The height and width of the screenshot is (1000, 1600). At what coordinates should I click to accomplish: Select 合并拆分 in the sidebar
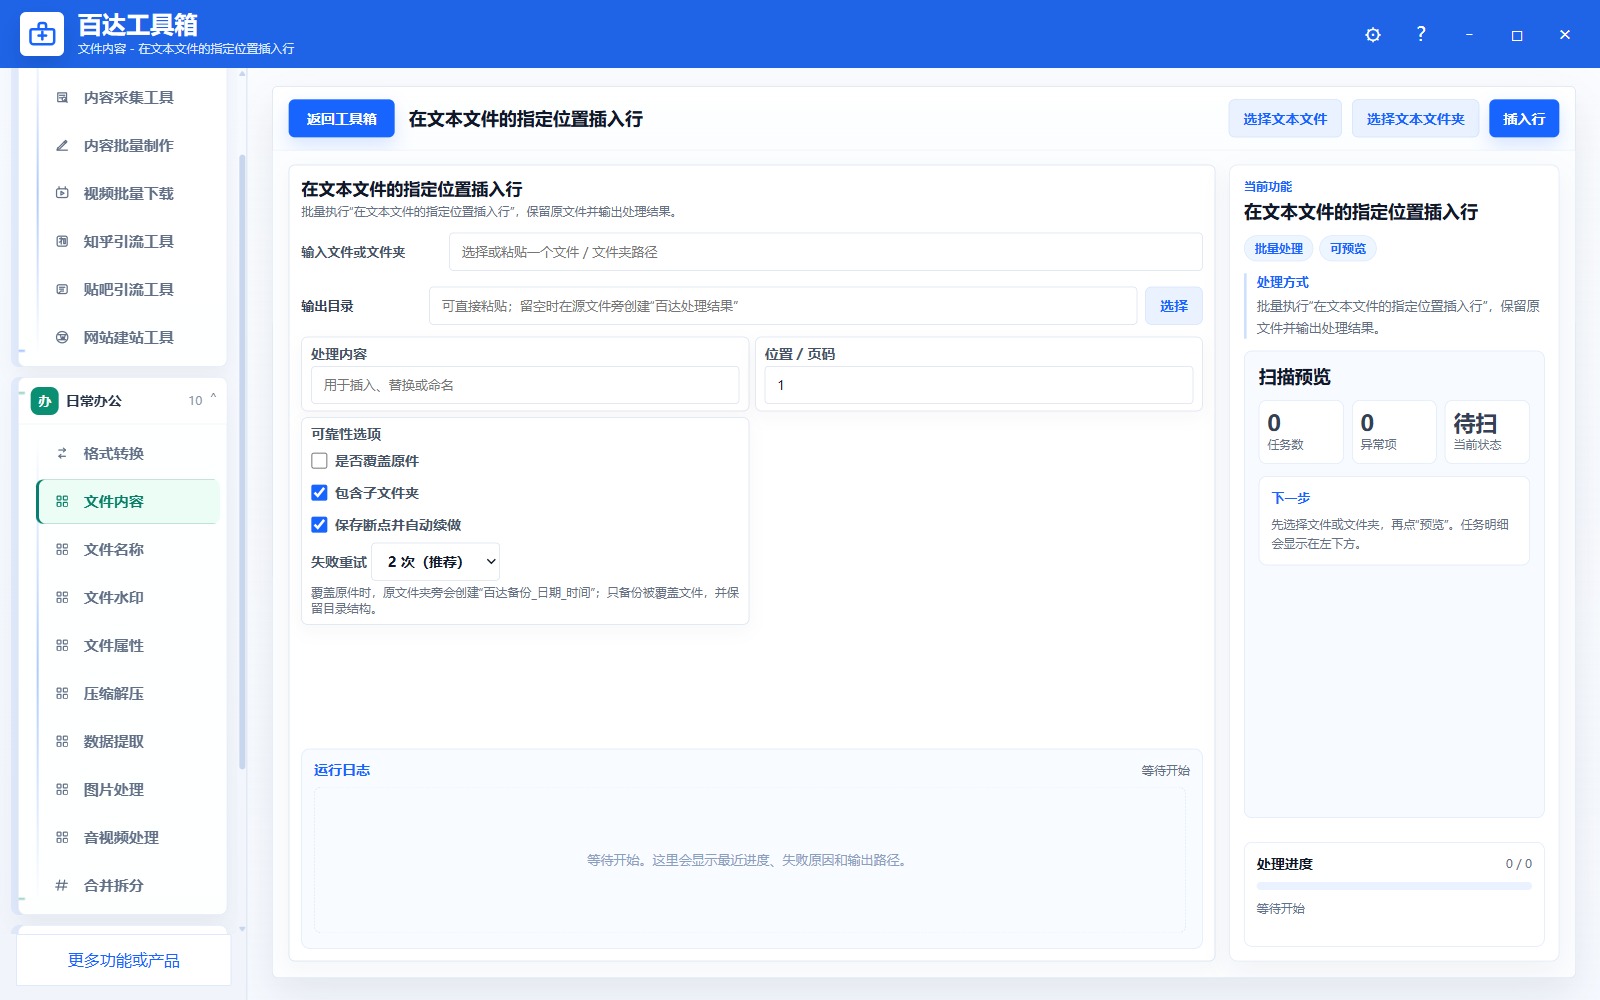pyautogui.click(x=128, y=886)
